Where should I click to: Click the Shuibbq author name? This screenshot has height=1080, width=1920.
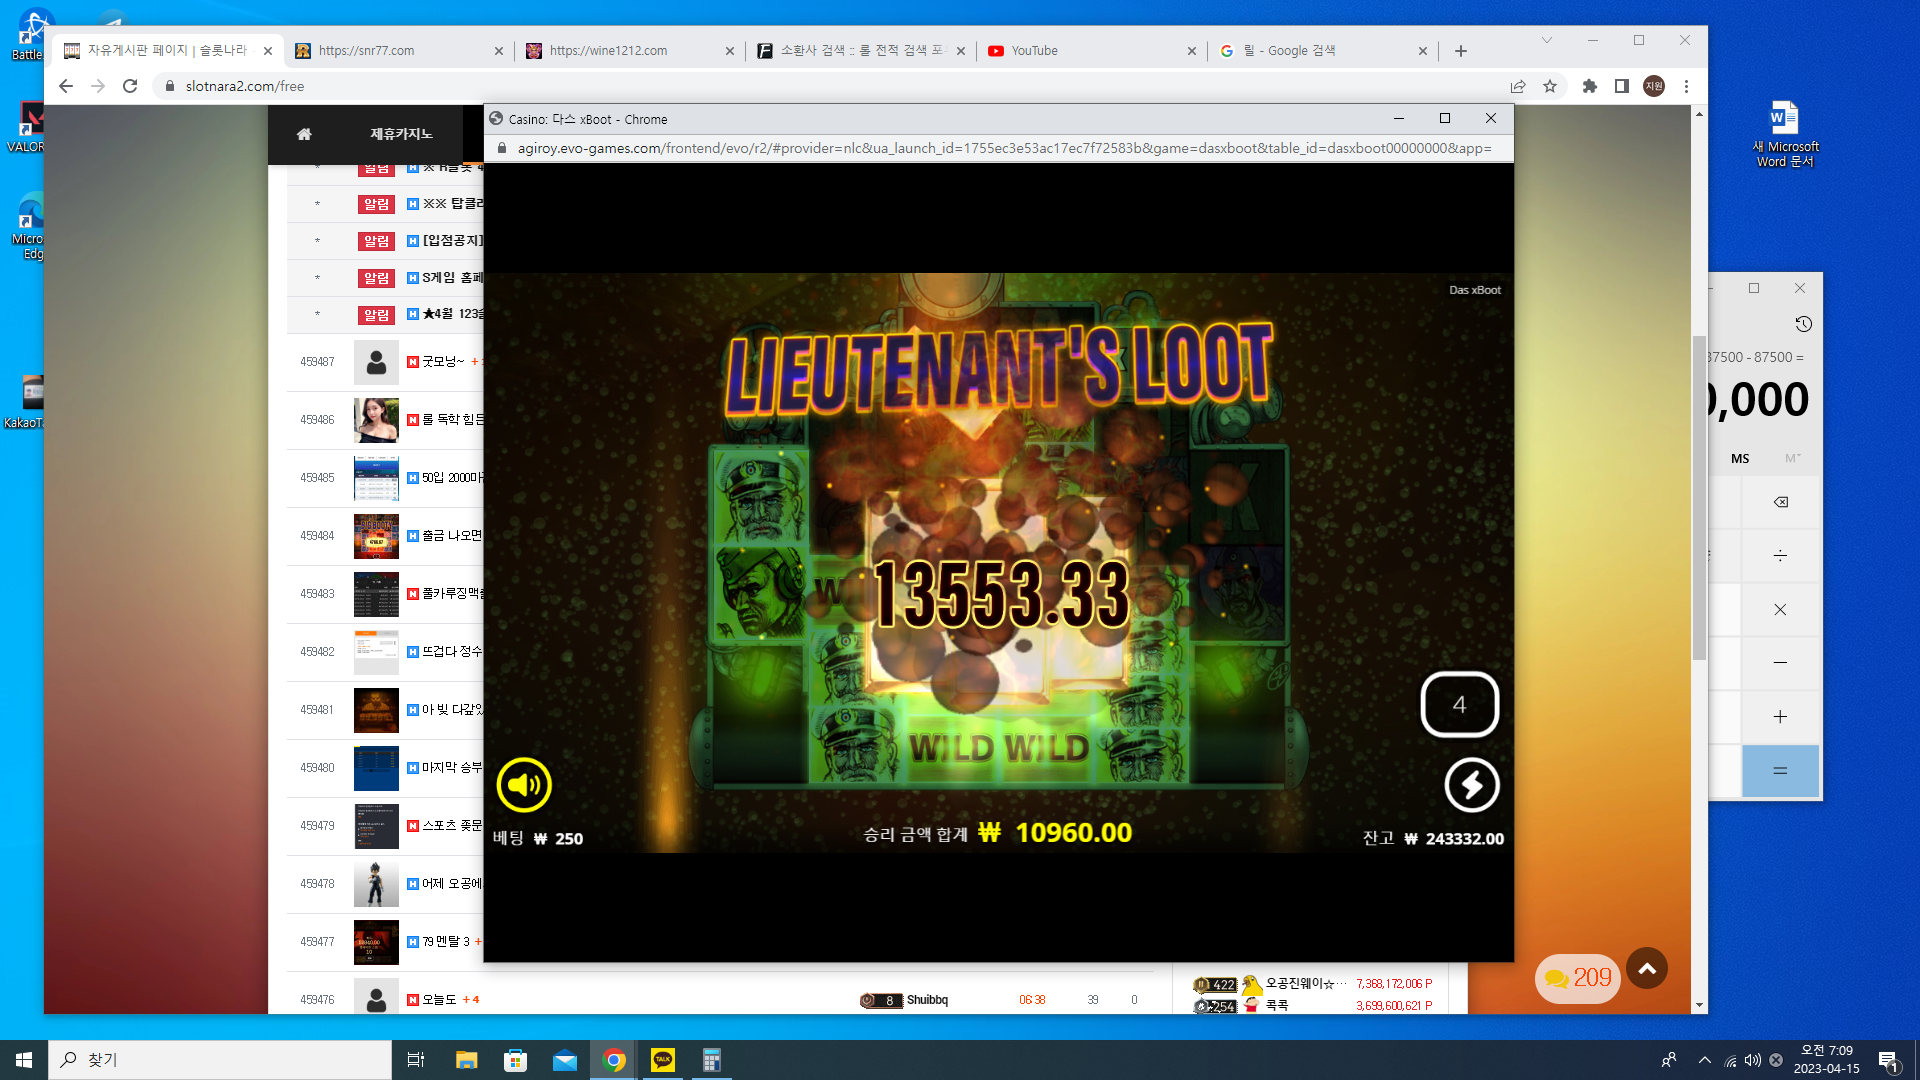[927, 1000]
